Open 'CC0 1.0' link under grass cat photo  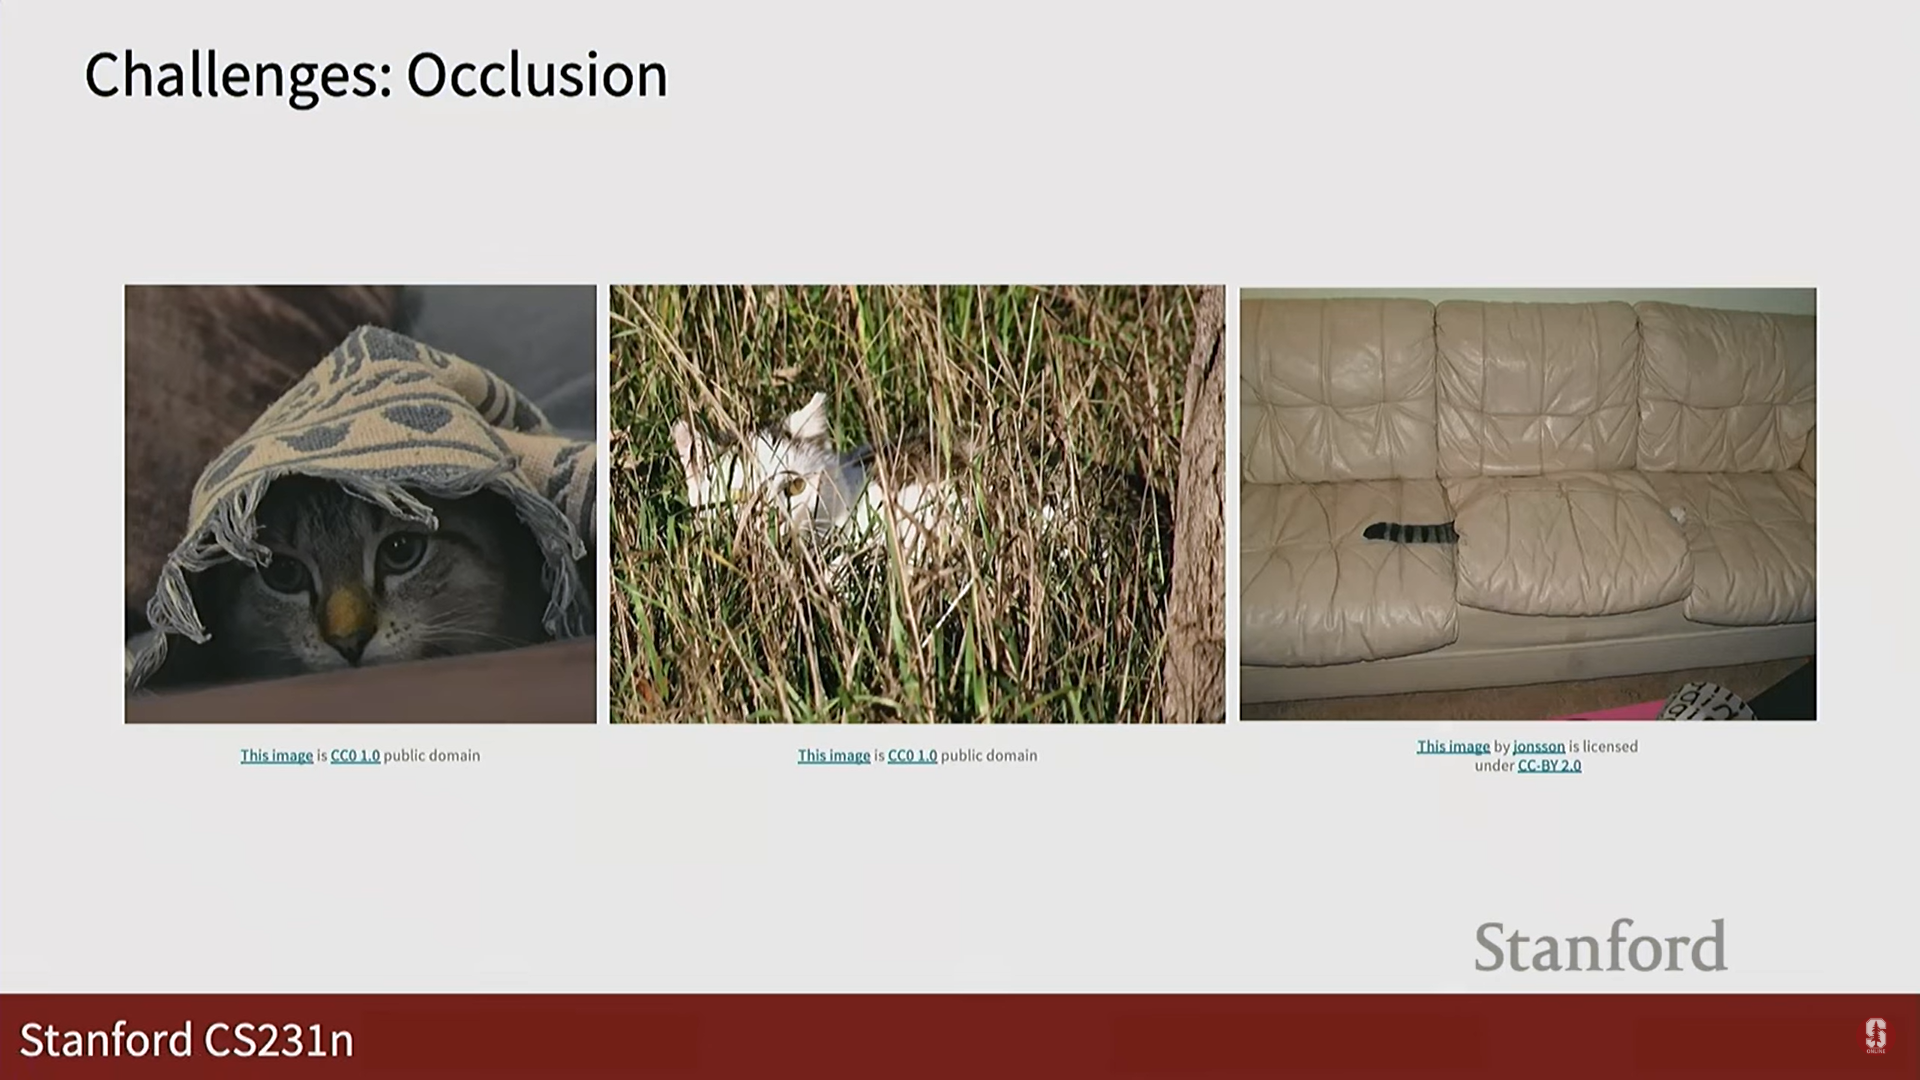(x=912, y=756)
